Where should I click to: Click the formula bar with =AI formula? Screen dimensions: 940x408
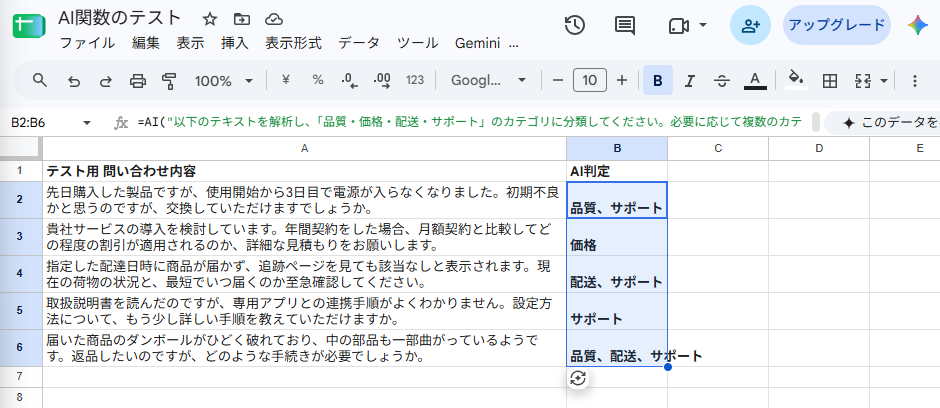470,123
